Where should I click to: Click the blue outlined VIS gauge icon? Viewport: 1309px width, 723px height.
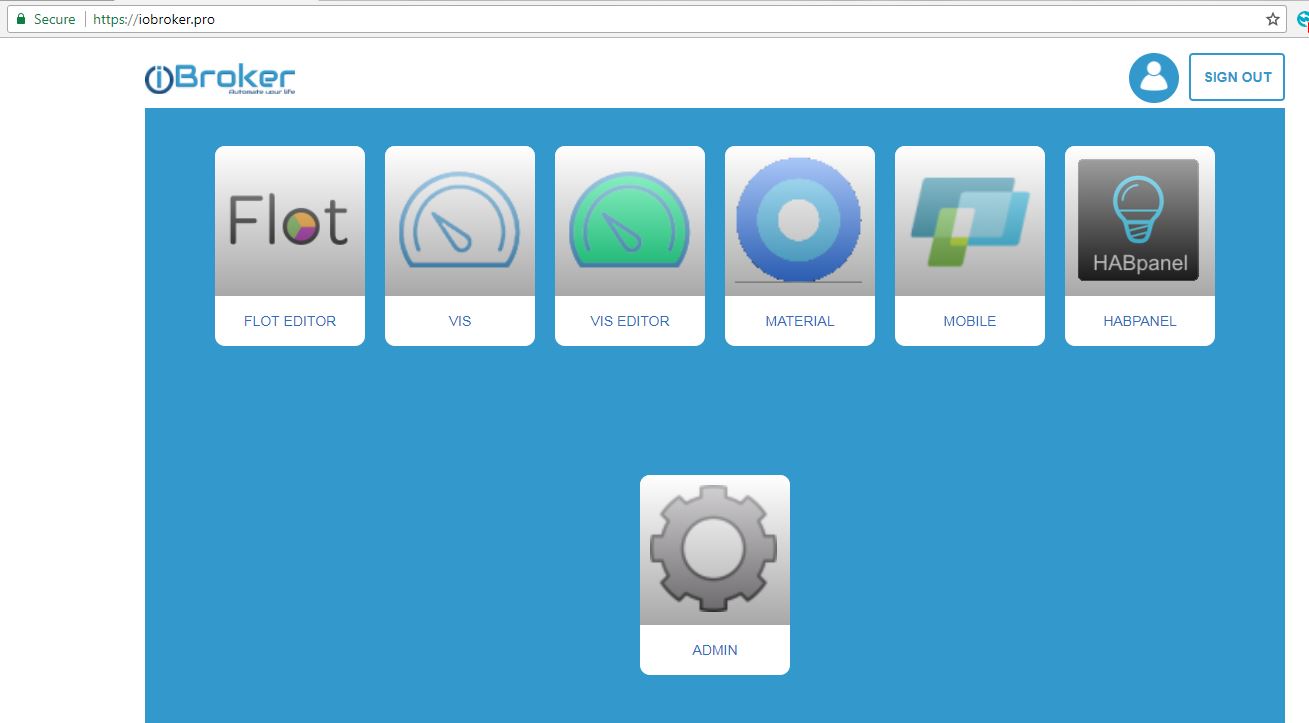point(459,221)
